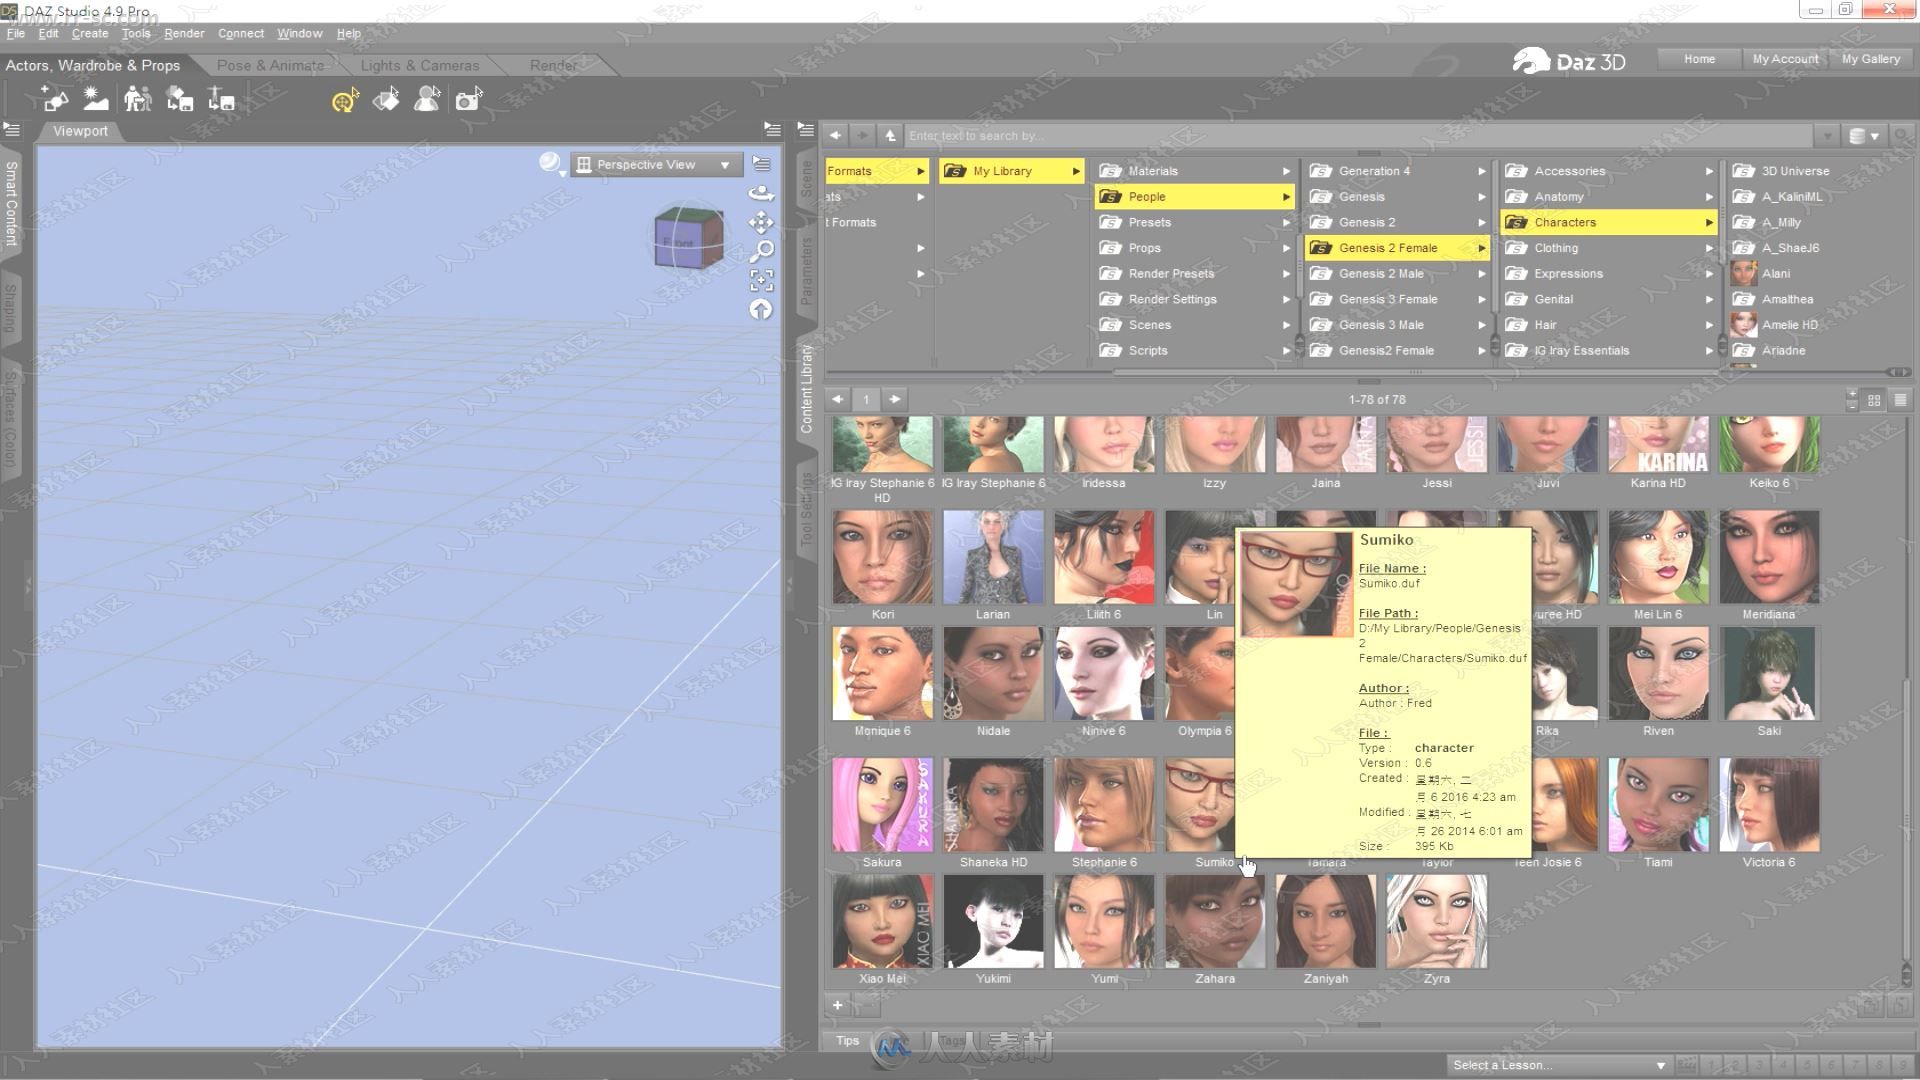Navigate back in content library
Image resolution: width=1920 pixels, height=1080 pixels.
pos(835,135)
